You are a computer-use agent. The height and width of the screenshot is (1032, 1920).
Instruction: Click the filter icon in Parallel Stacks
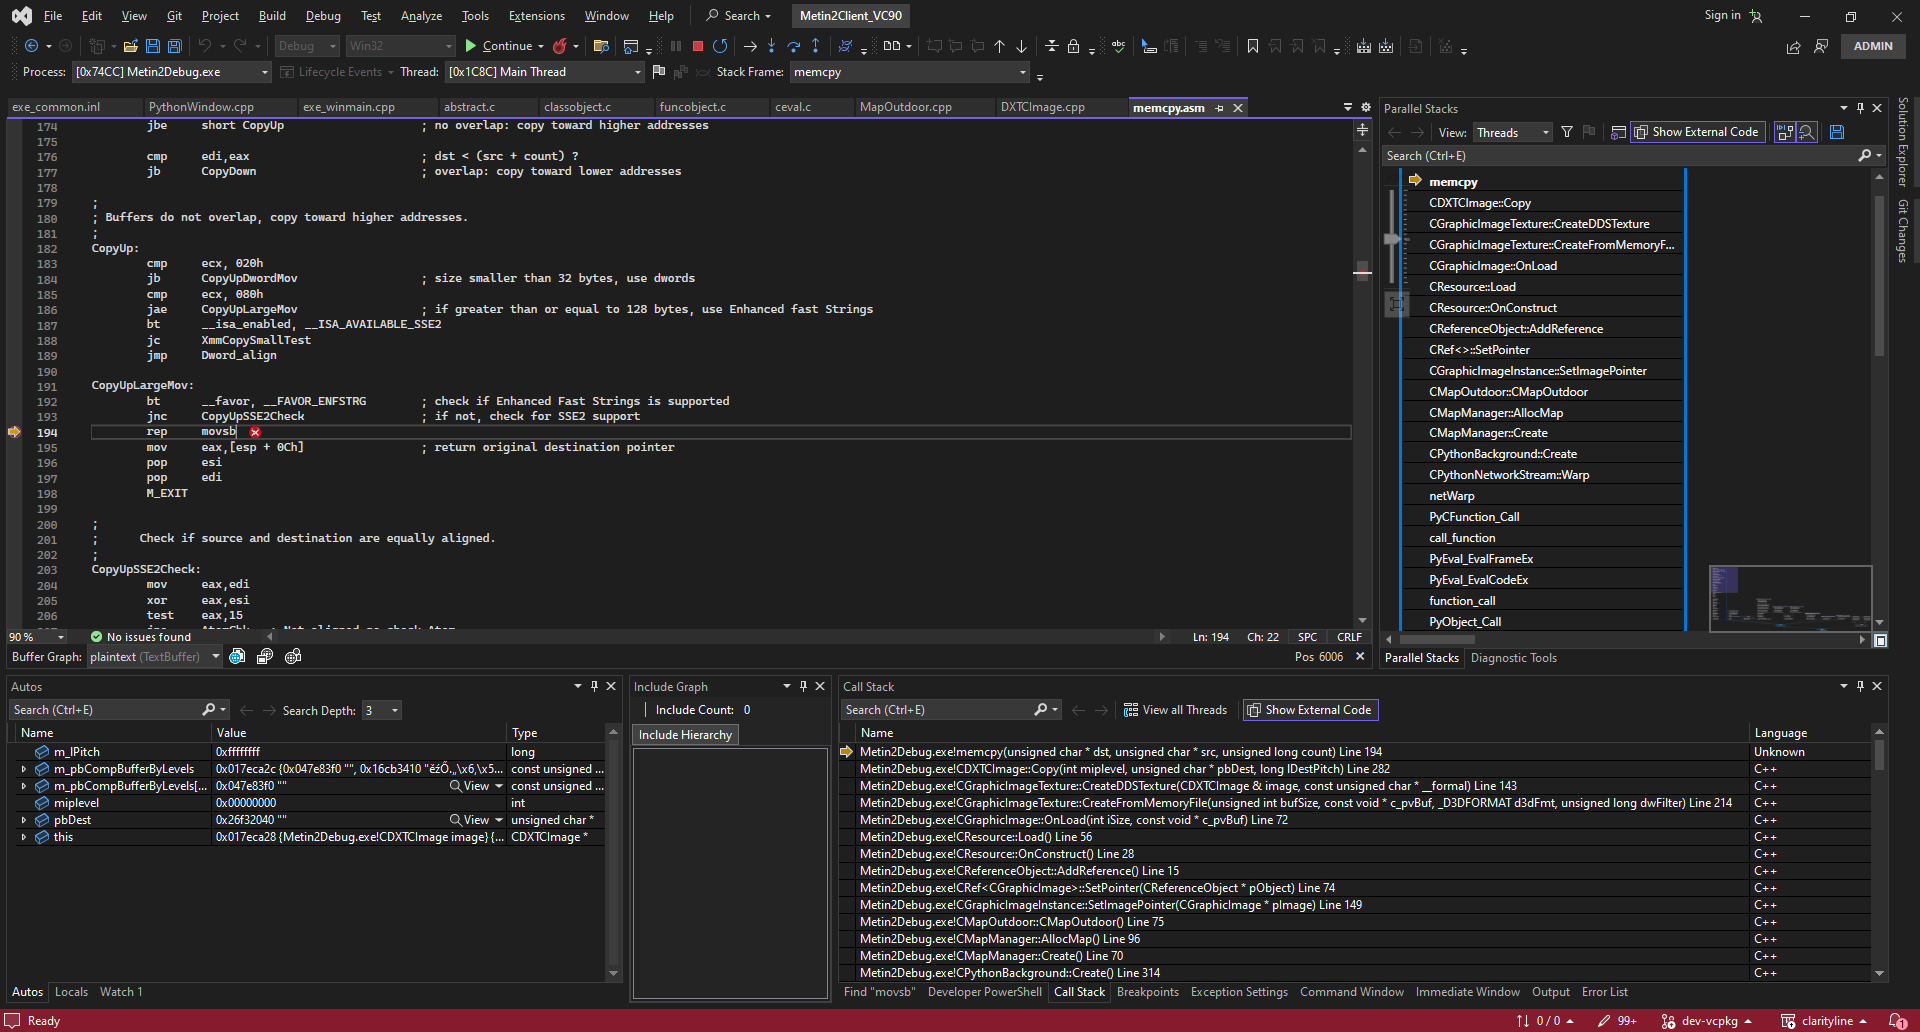coord(1567,132)
